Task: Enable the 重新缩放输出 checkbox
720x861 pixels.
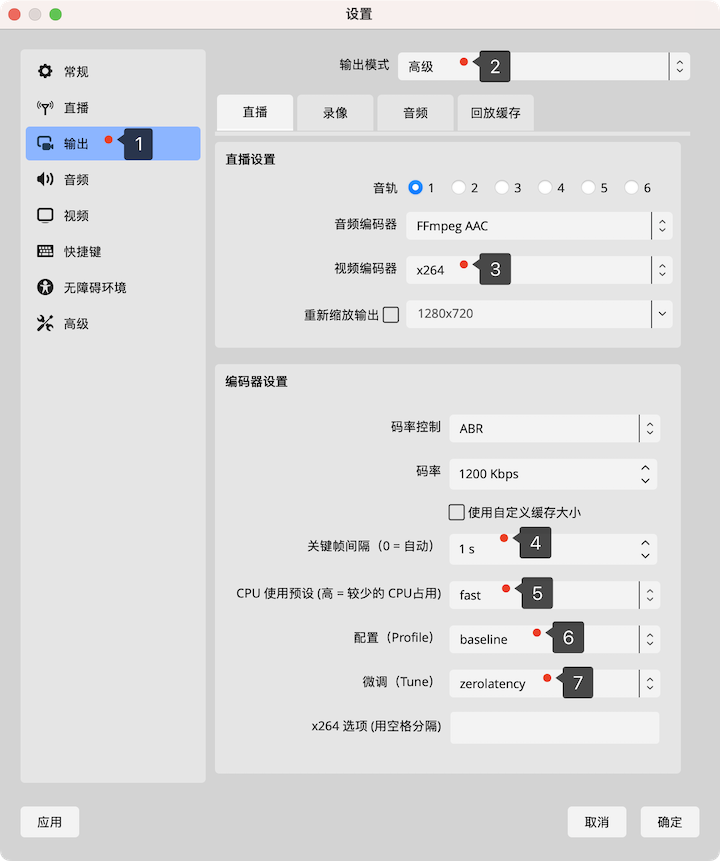Action: pos(391,314)
